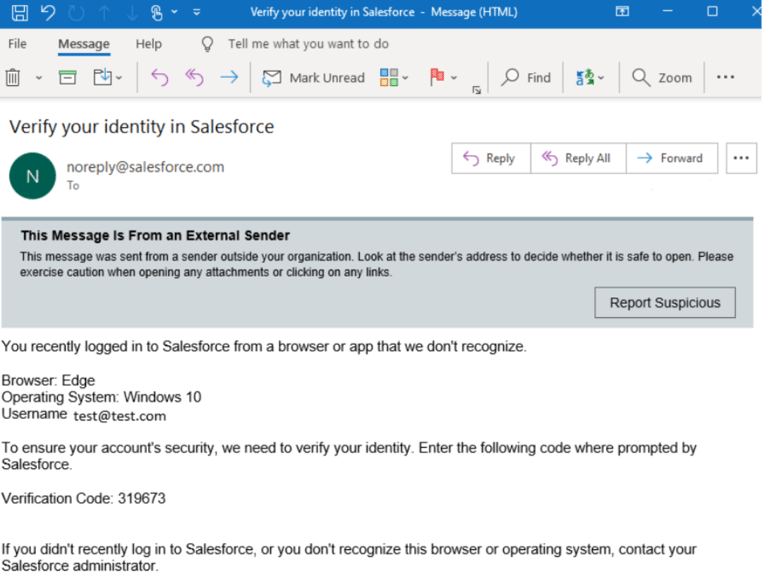Click the Categorize colored squares icon
Image resolution: width=762 pixels, height=574 pixels.
click(389, 77)
